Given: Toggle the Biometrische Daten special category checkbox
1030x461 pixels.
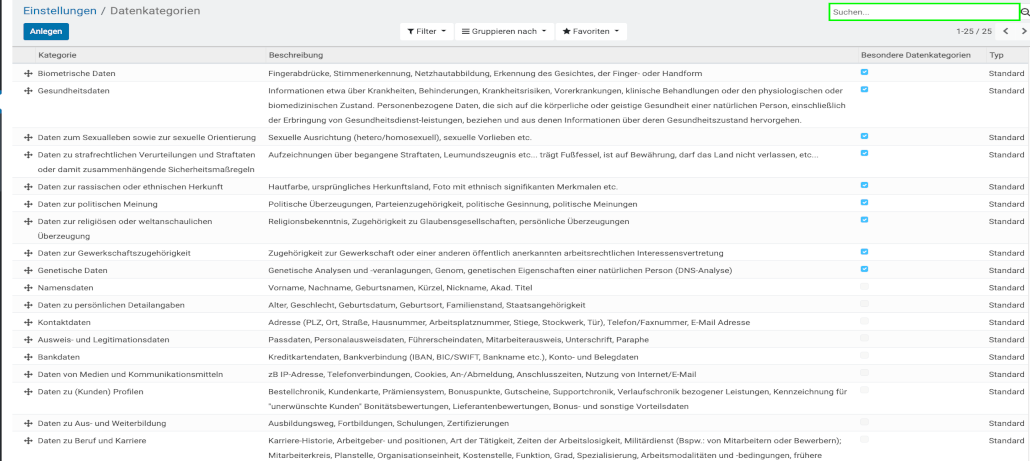Looking at the screenshot, I should (x=864, y=72).
